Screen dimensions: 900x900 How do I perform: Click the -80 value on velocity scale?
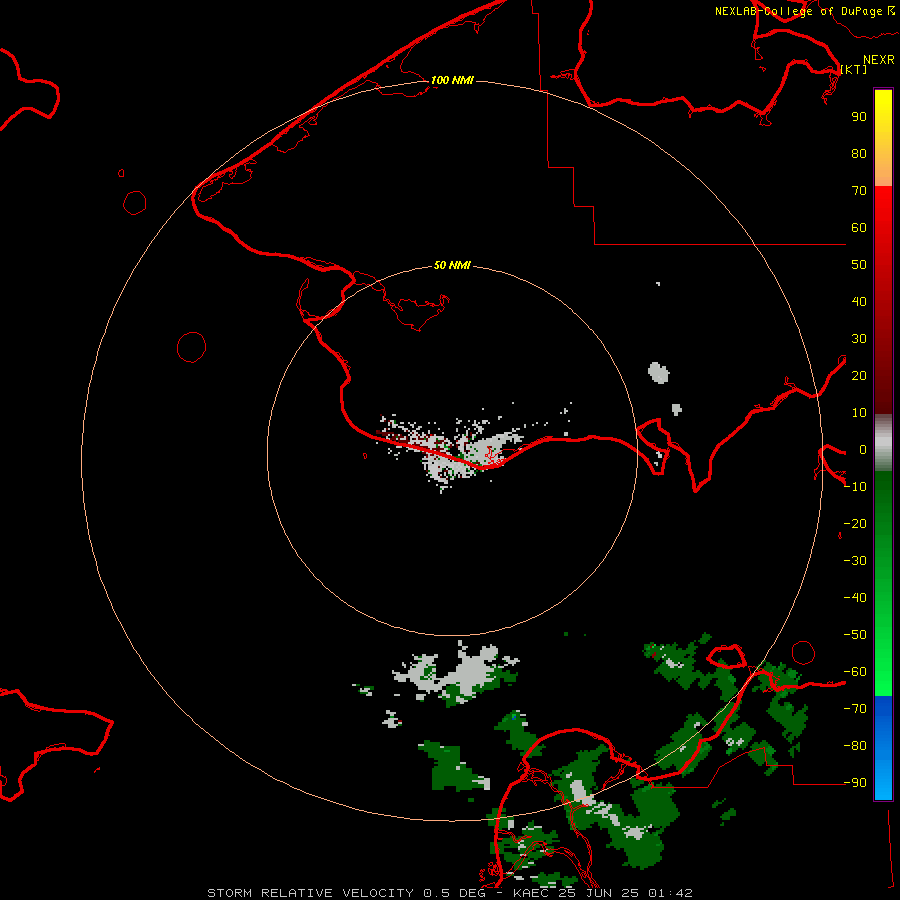(x=855, y=746)
